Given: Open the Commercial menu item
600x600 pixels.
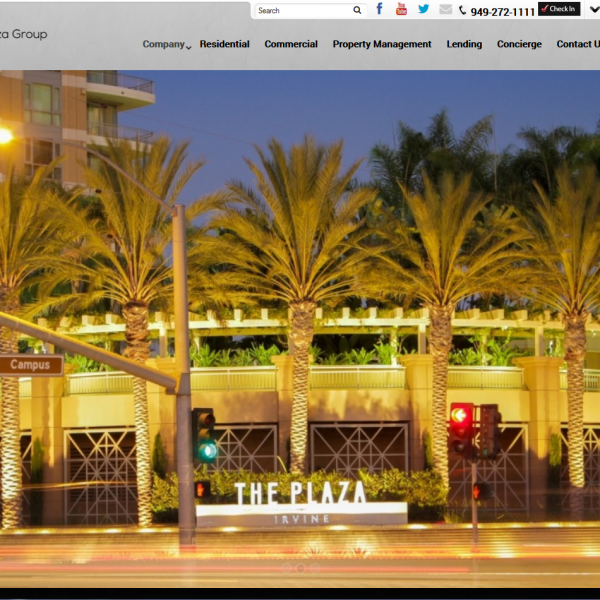Looking at the screenshot, I should (x=291, y=44).
